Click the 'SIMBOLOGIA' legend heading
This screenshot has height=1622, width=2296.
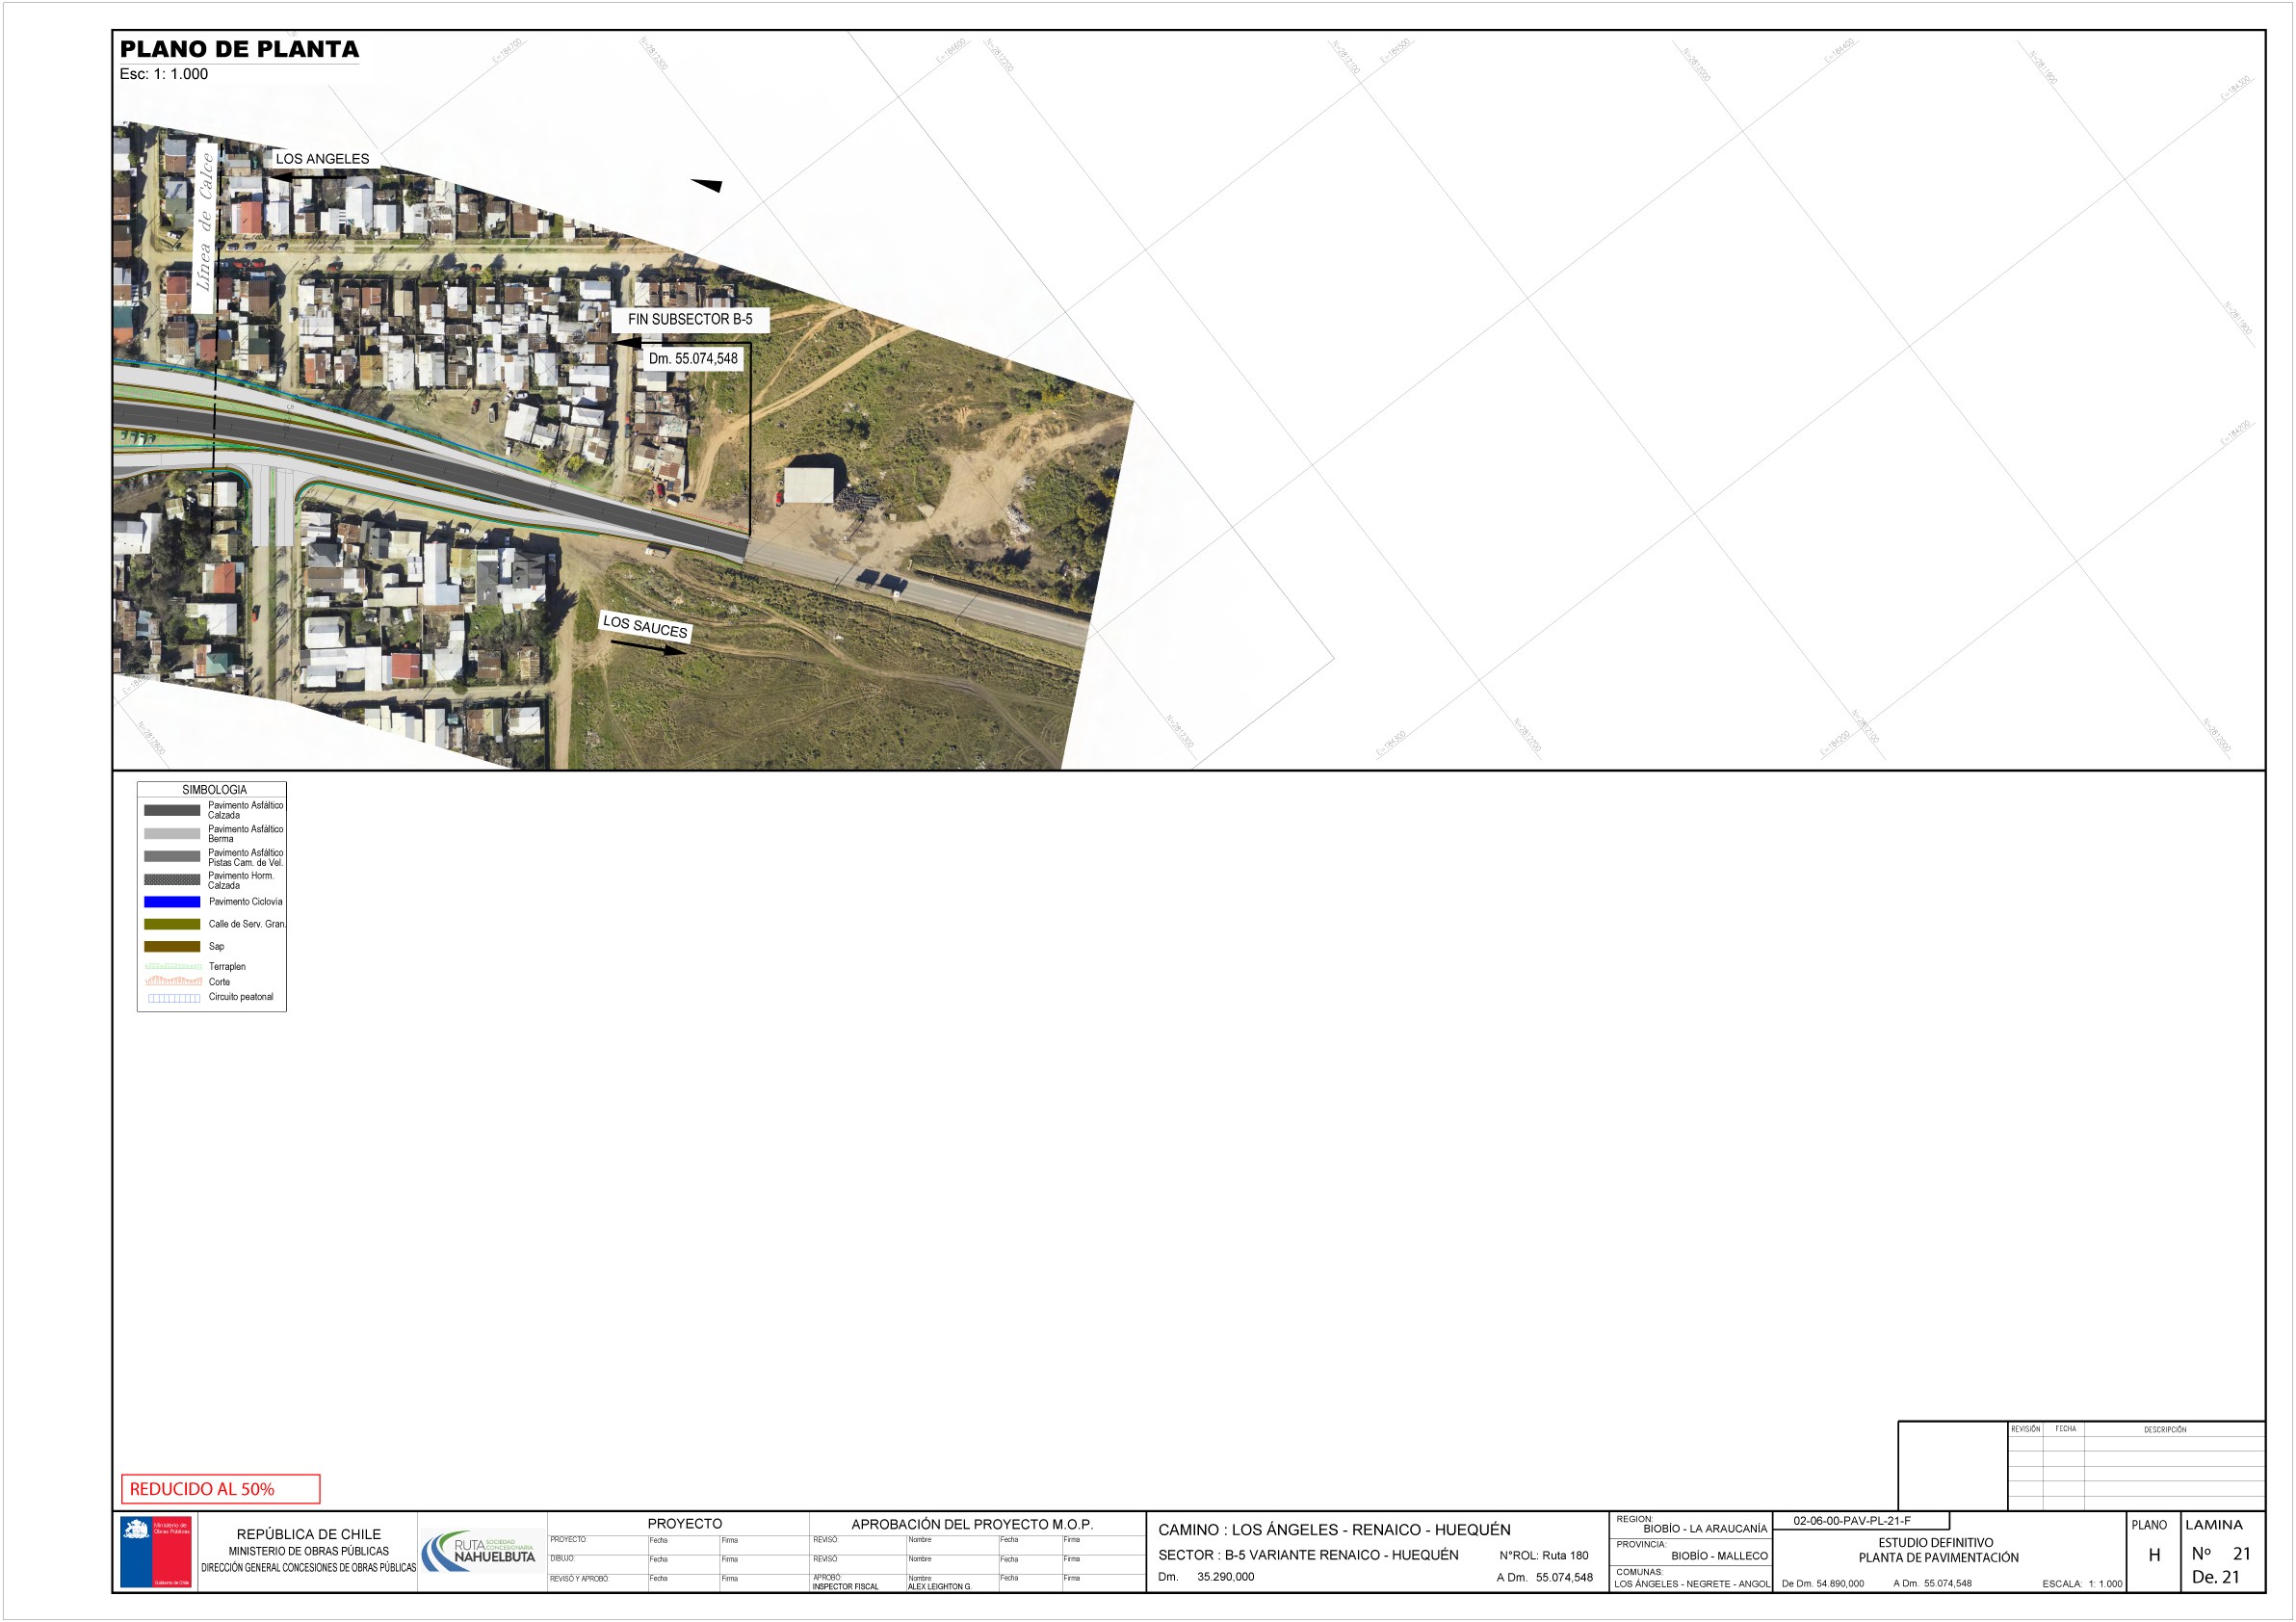[214, 789]
